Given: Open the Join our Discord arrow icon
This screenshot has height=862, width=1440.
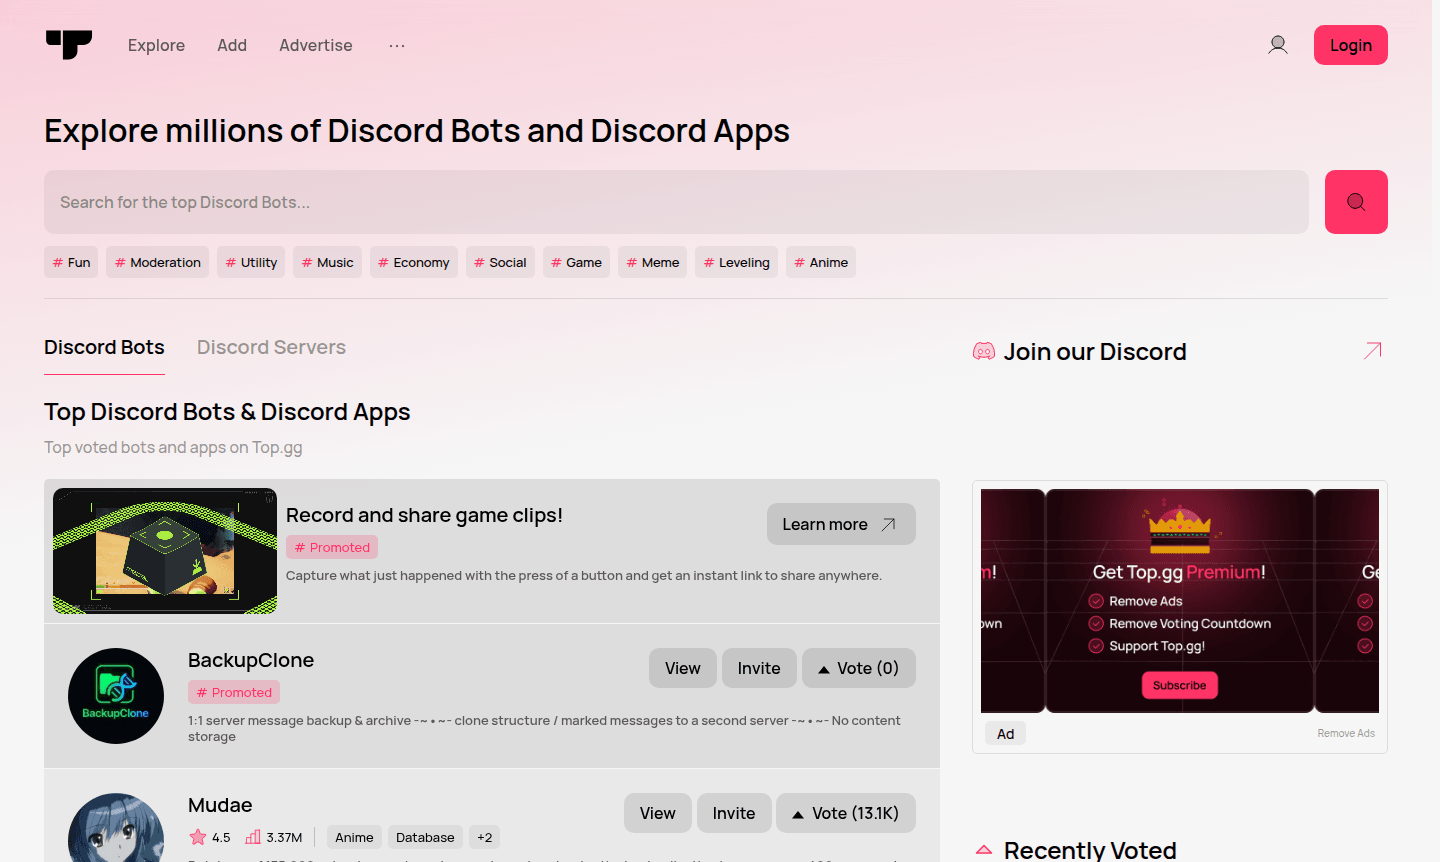Looking at the screenshot, I should click(x=1372, y=351).
